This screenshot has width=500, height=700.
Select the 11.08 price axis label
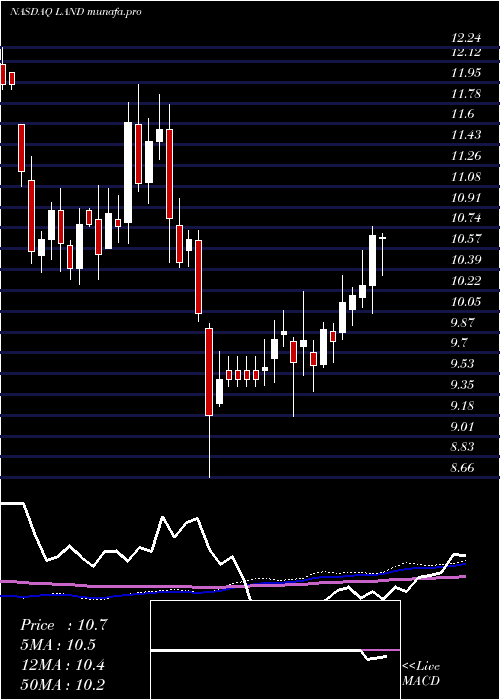[466, 177]
